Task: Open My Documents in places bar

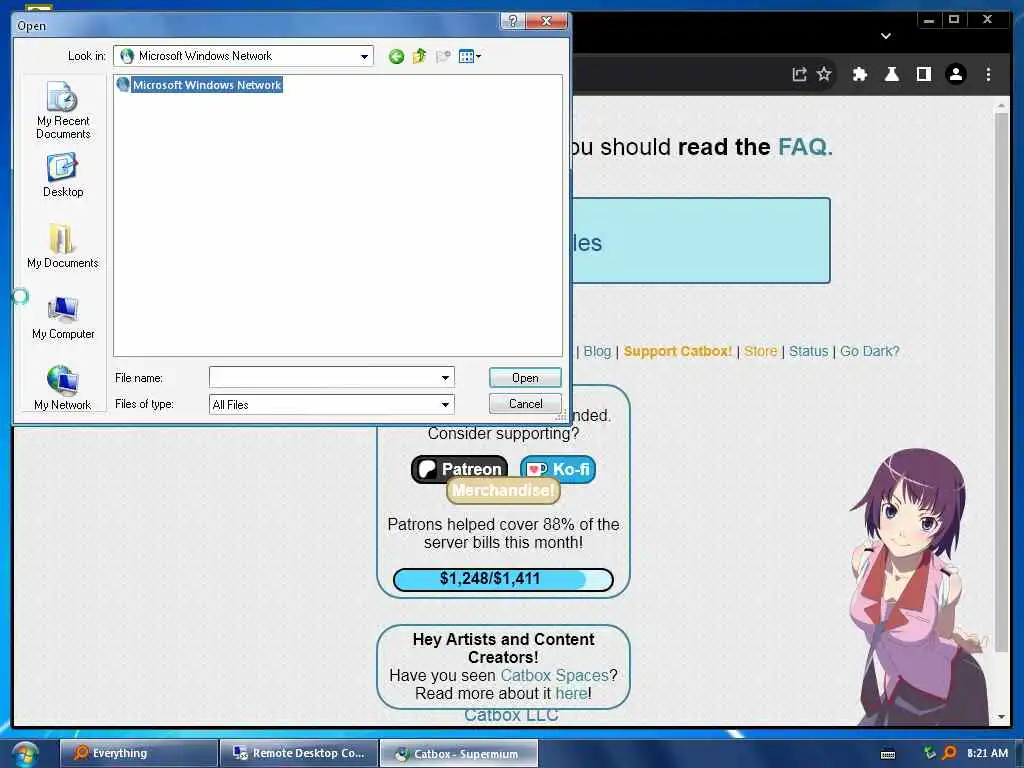Action: click(x=63, y=246)
